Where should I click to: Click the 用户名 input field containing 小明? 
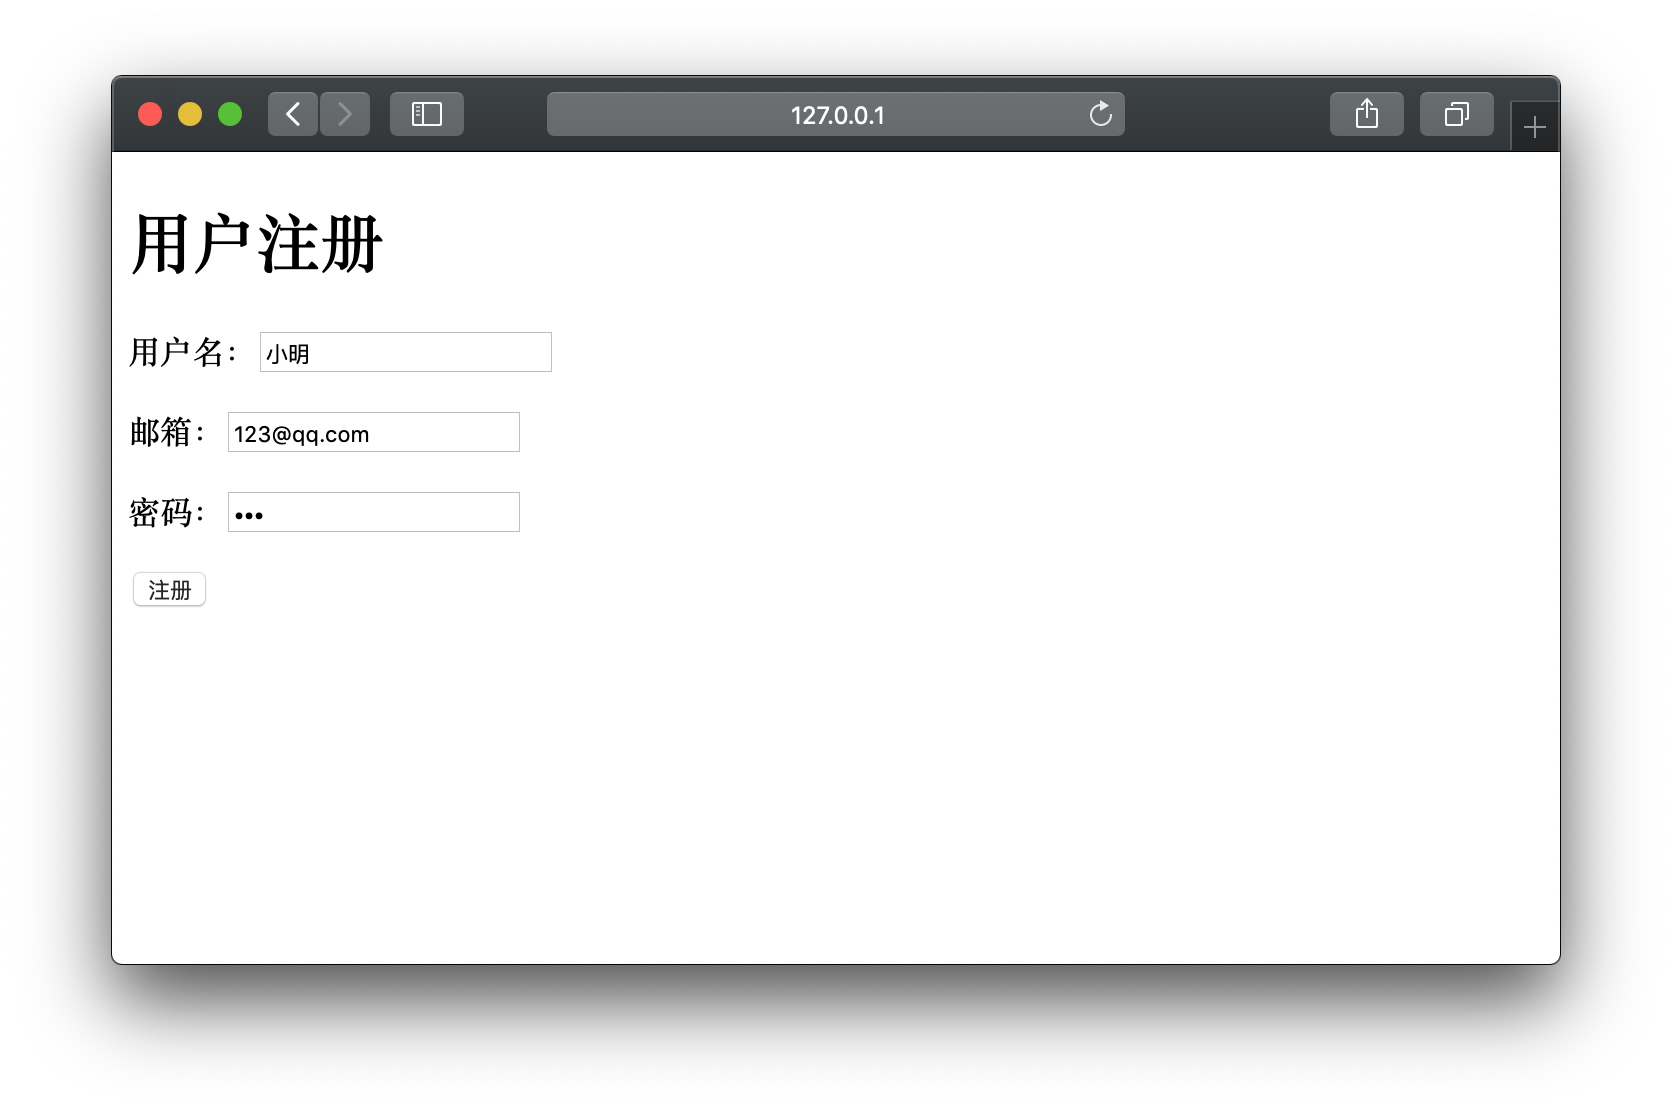pos(406,352)
